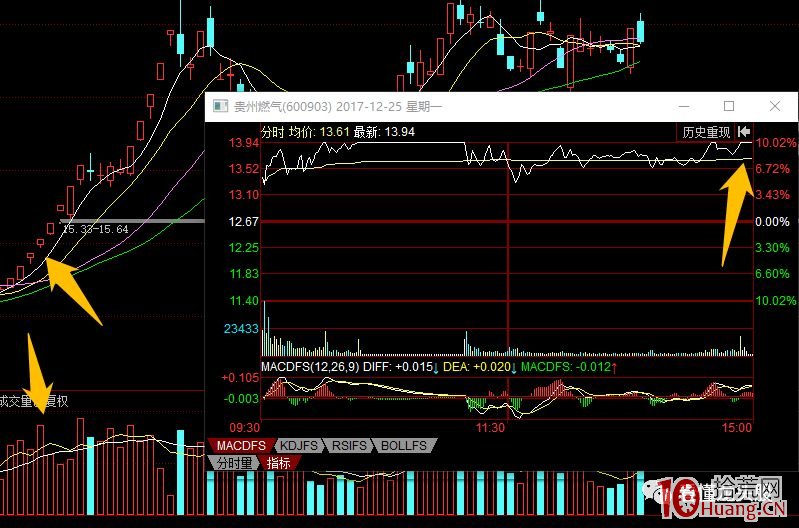This screenshot has width=799, height=528.
Task: Click the 12.67 baseline price label
Action: [244, 222]
